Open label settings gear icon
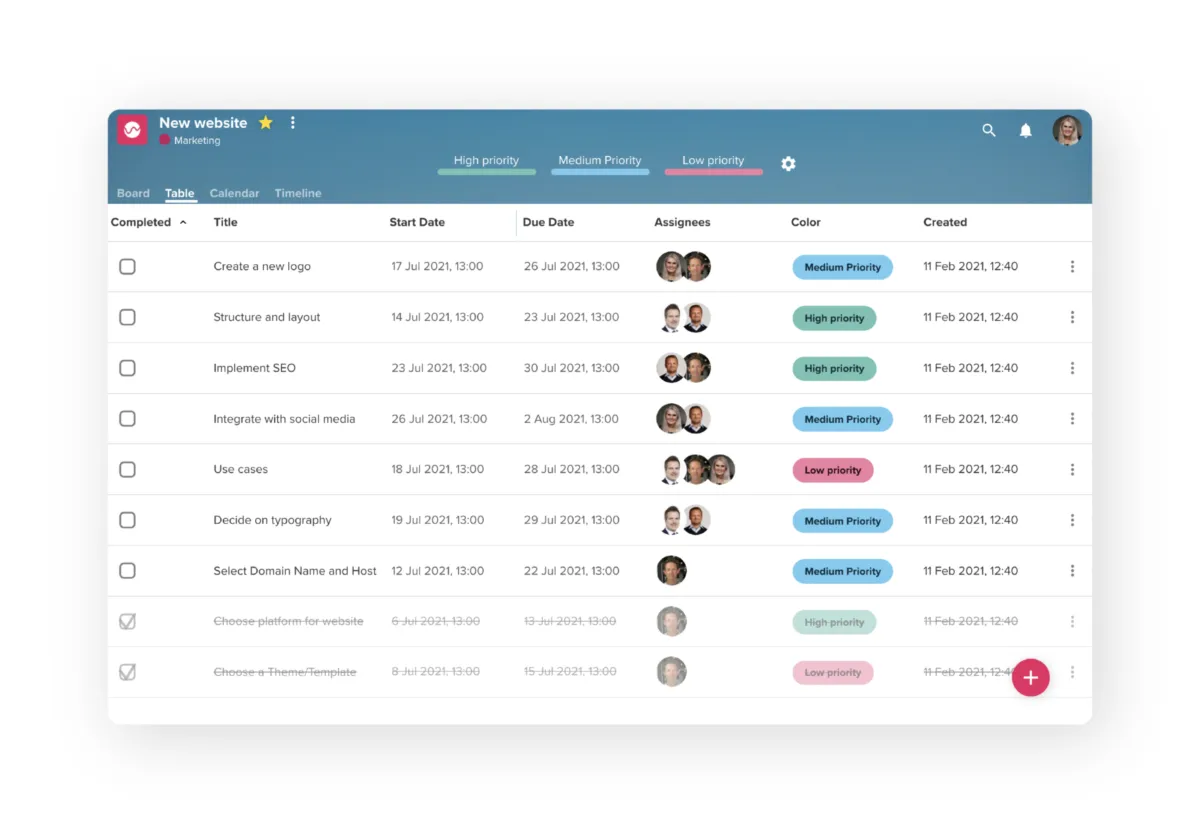 788,163
